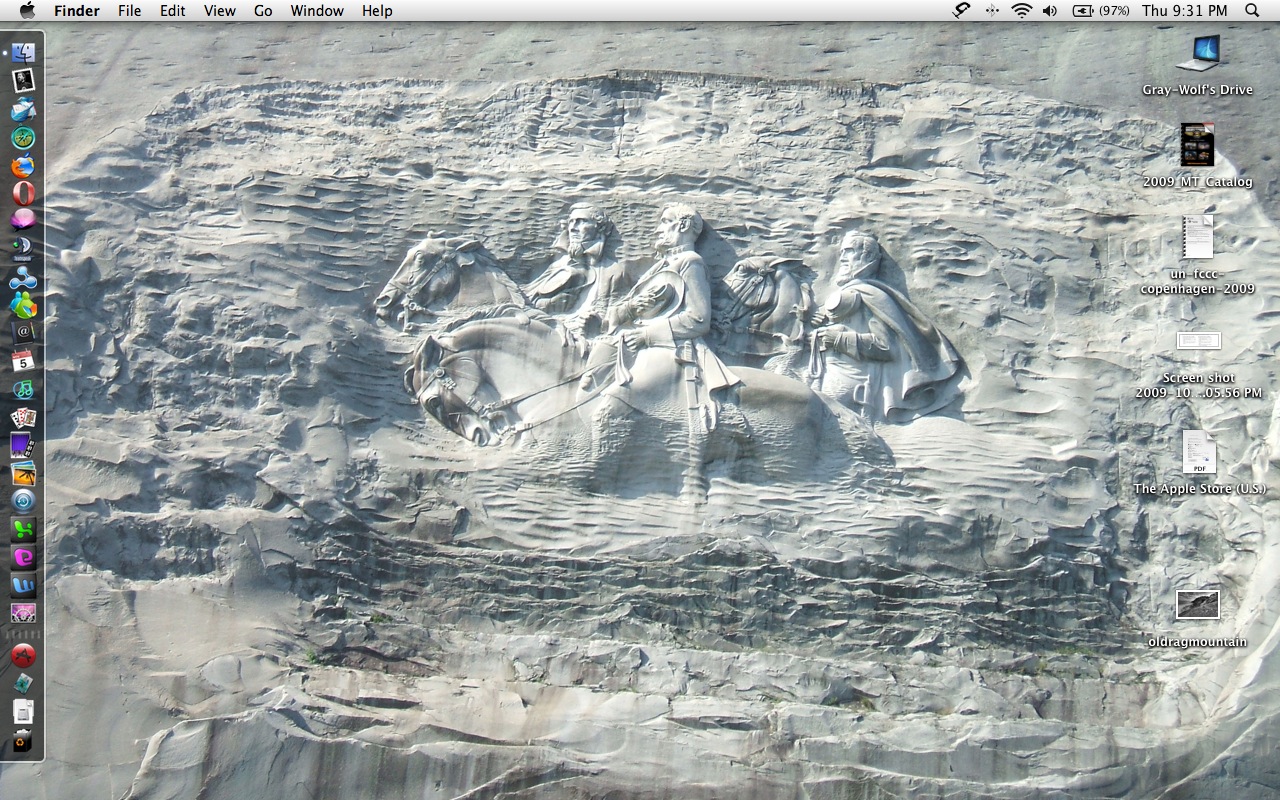1280x800 pixels.
Task: Open the Go menu
Action: coord(263,10)
